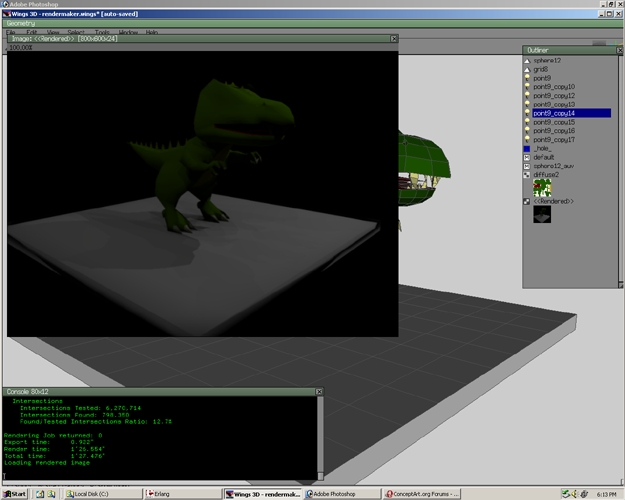This screenshot has height=500, width=625.
Task: Open the Windows Start menu
Action: click(15, 494)
